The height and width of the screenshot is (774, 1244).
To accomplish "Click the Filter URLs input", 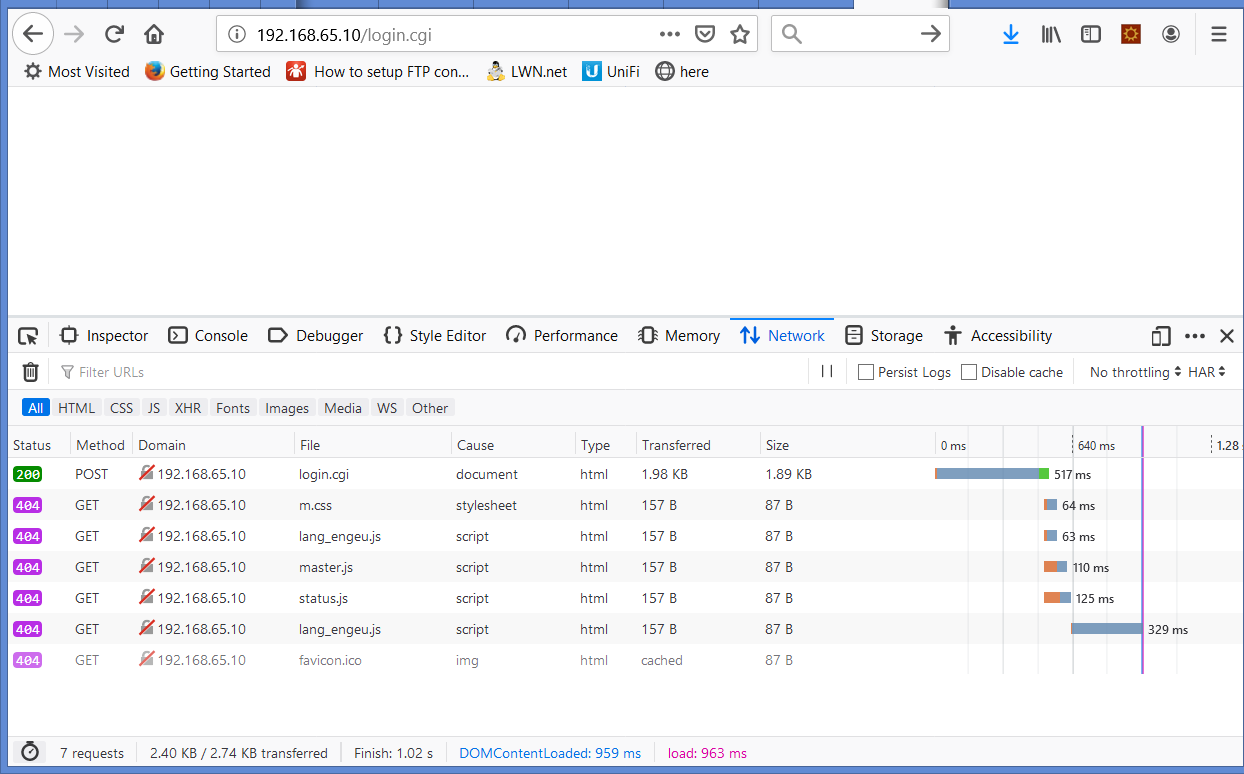I will tap(430, 372).
